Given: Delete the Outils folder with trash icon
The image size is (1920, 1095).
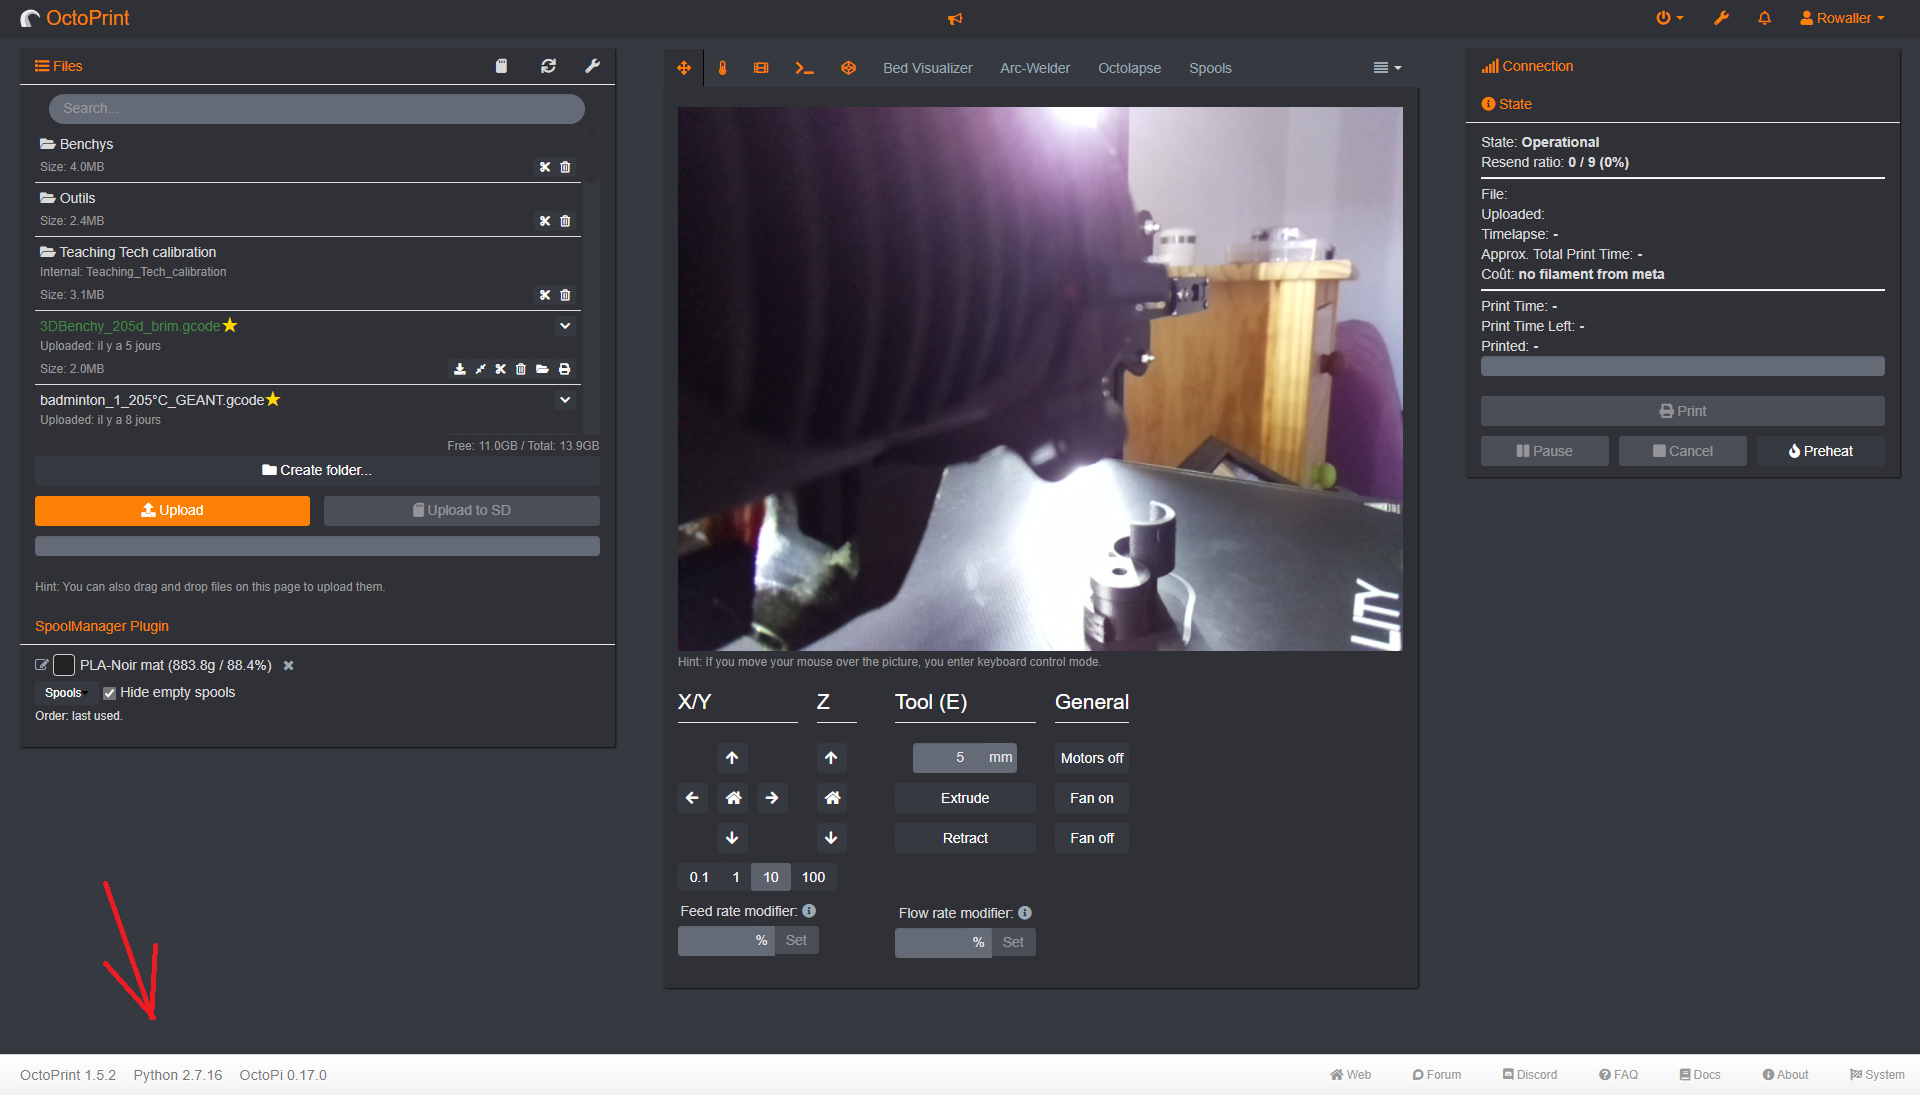Looking at the screenshot, I should pos(565,221).
